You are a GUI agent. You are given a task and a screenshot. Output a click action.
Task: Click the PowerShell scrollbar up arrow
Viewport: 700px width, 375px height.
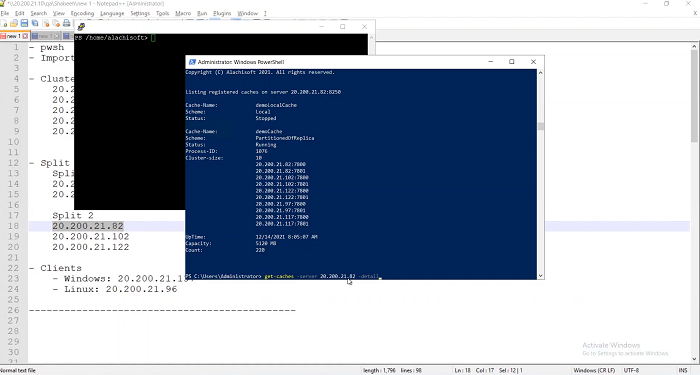(x=541, y=72)
